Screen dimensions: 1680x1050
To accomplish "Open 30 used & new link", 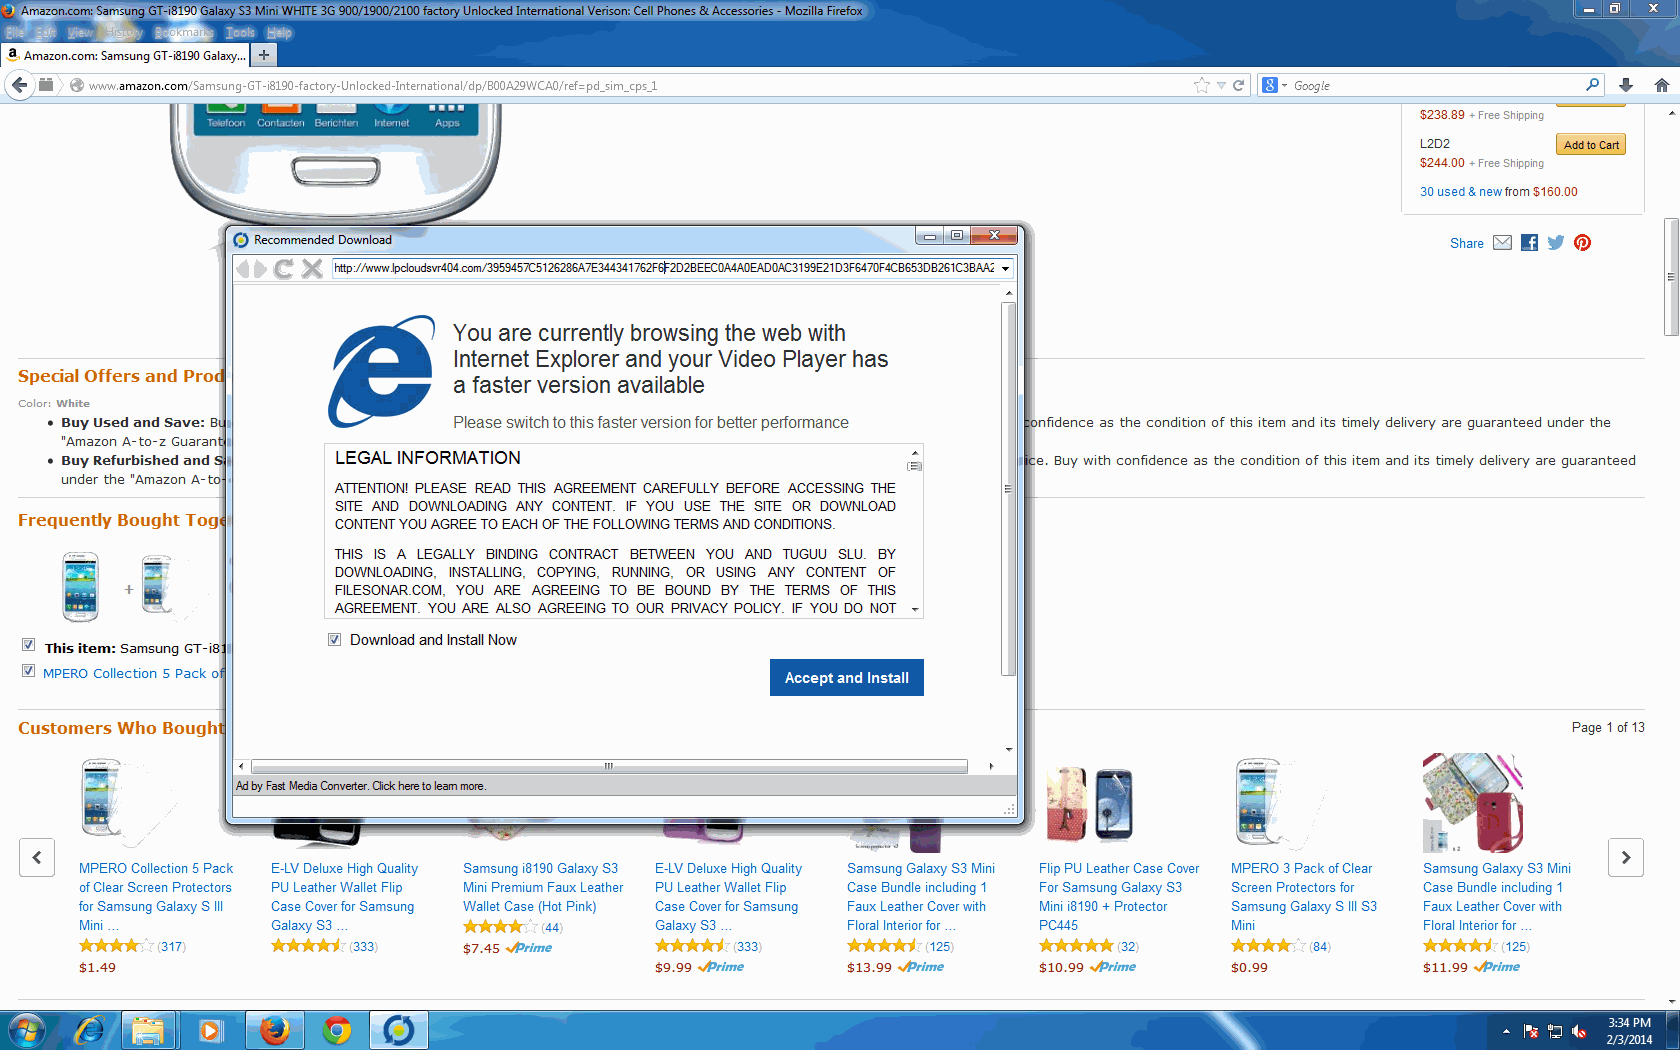I will click(x=1461, y=192).
